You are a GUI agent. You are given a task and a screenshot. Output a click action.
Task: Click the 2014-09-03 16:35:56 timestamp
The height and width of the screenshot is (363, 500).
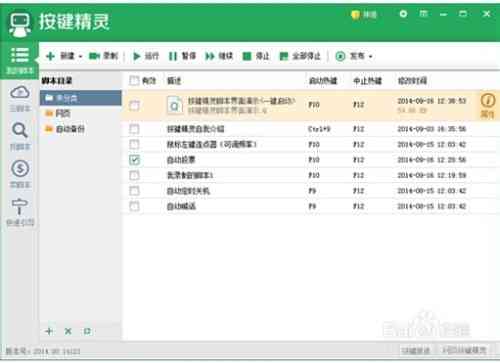432,129
